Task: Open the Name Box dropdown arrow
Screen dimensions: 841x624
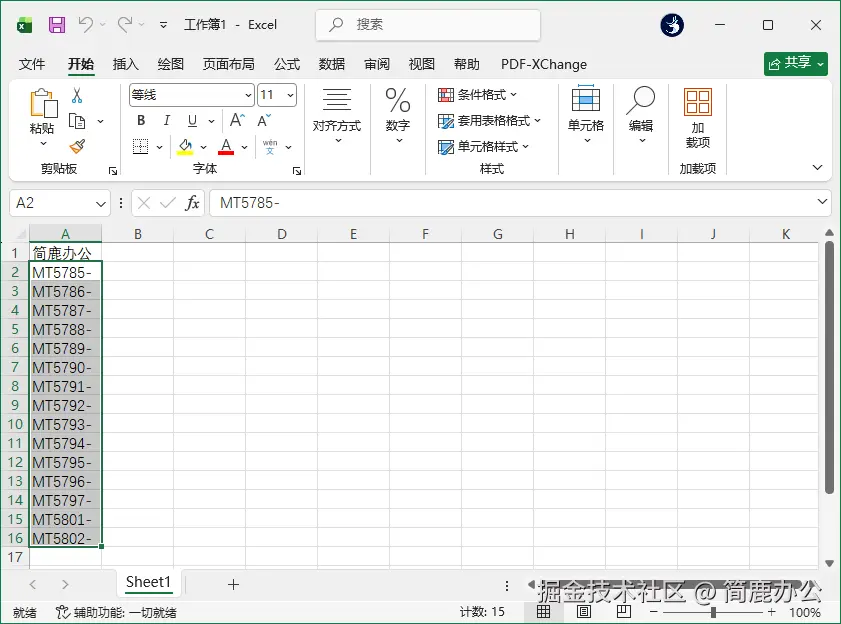Action: pyautogui.click(x=100, y=203)
